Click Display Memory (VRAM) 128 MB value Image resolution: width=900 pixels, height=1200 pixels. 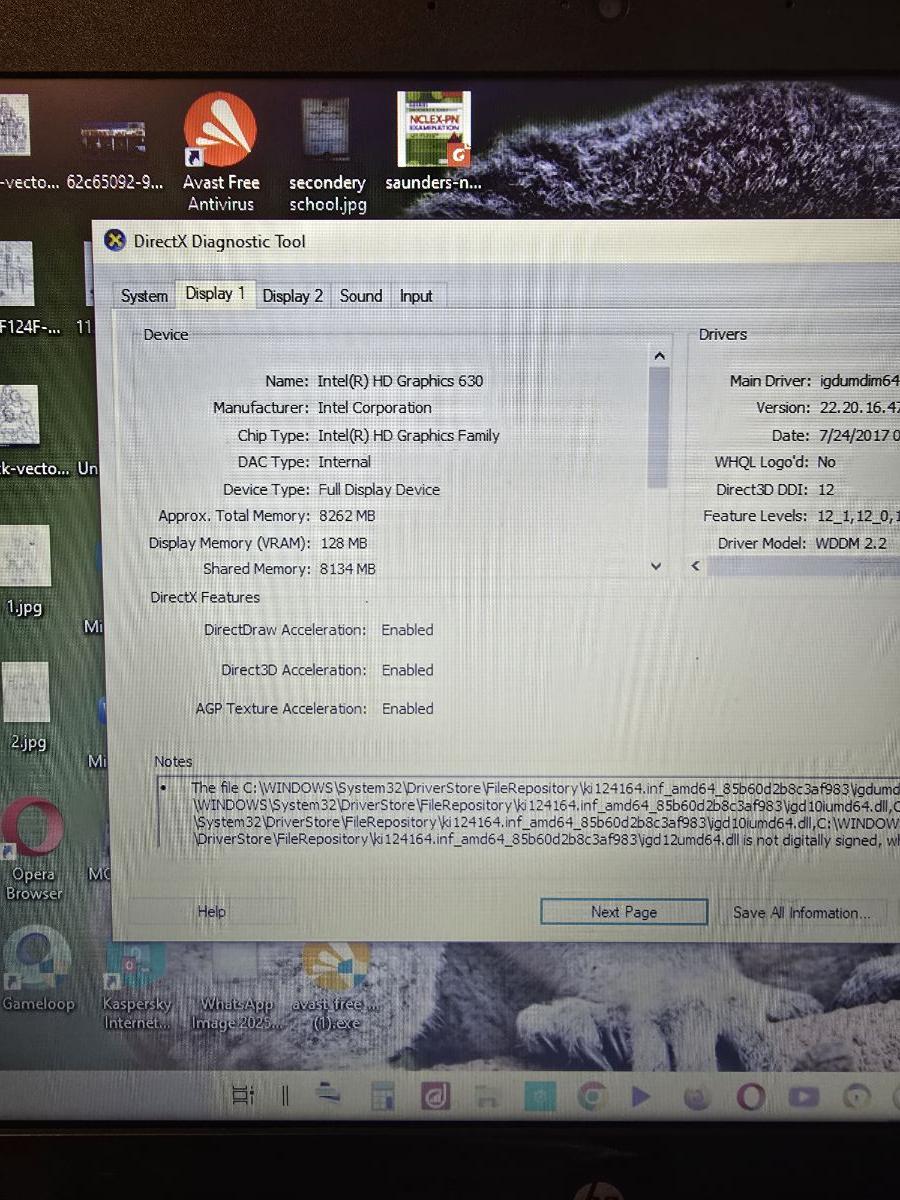343,543
